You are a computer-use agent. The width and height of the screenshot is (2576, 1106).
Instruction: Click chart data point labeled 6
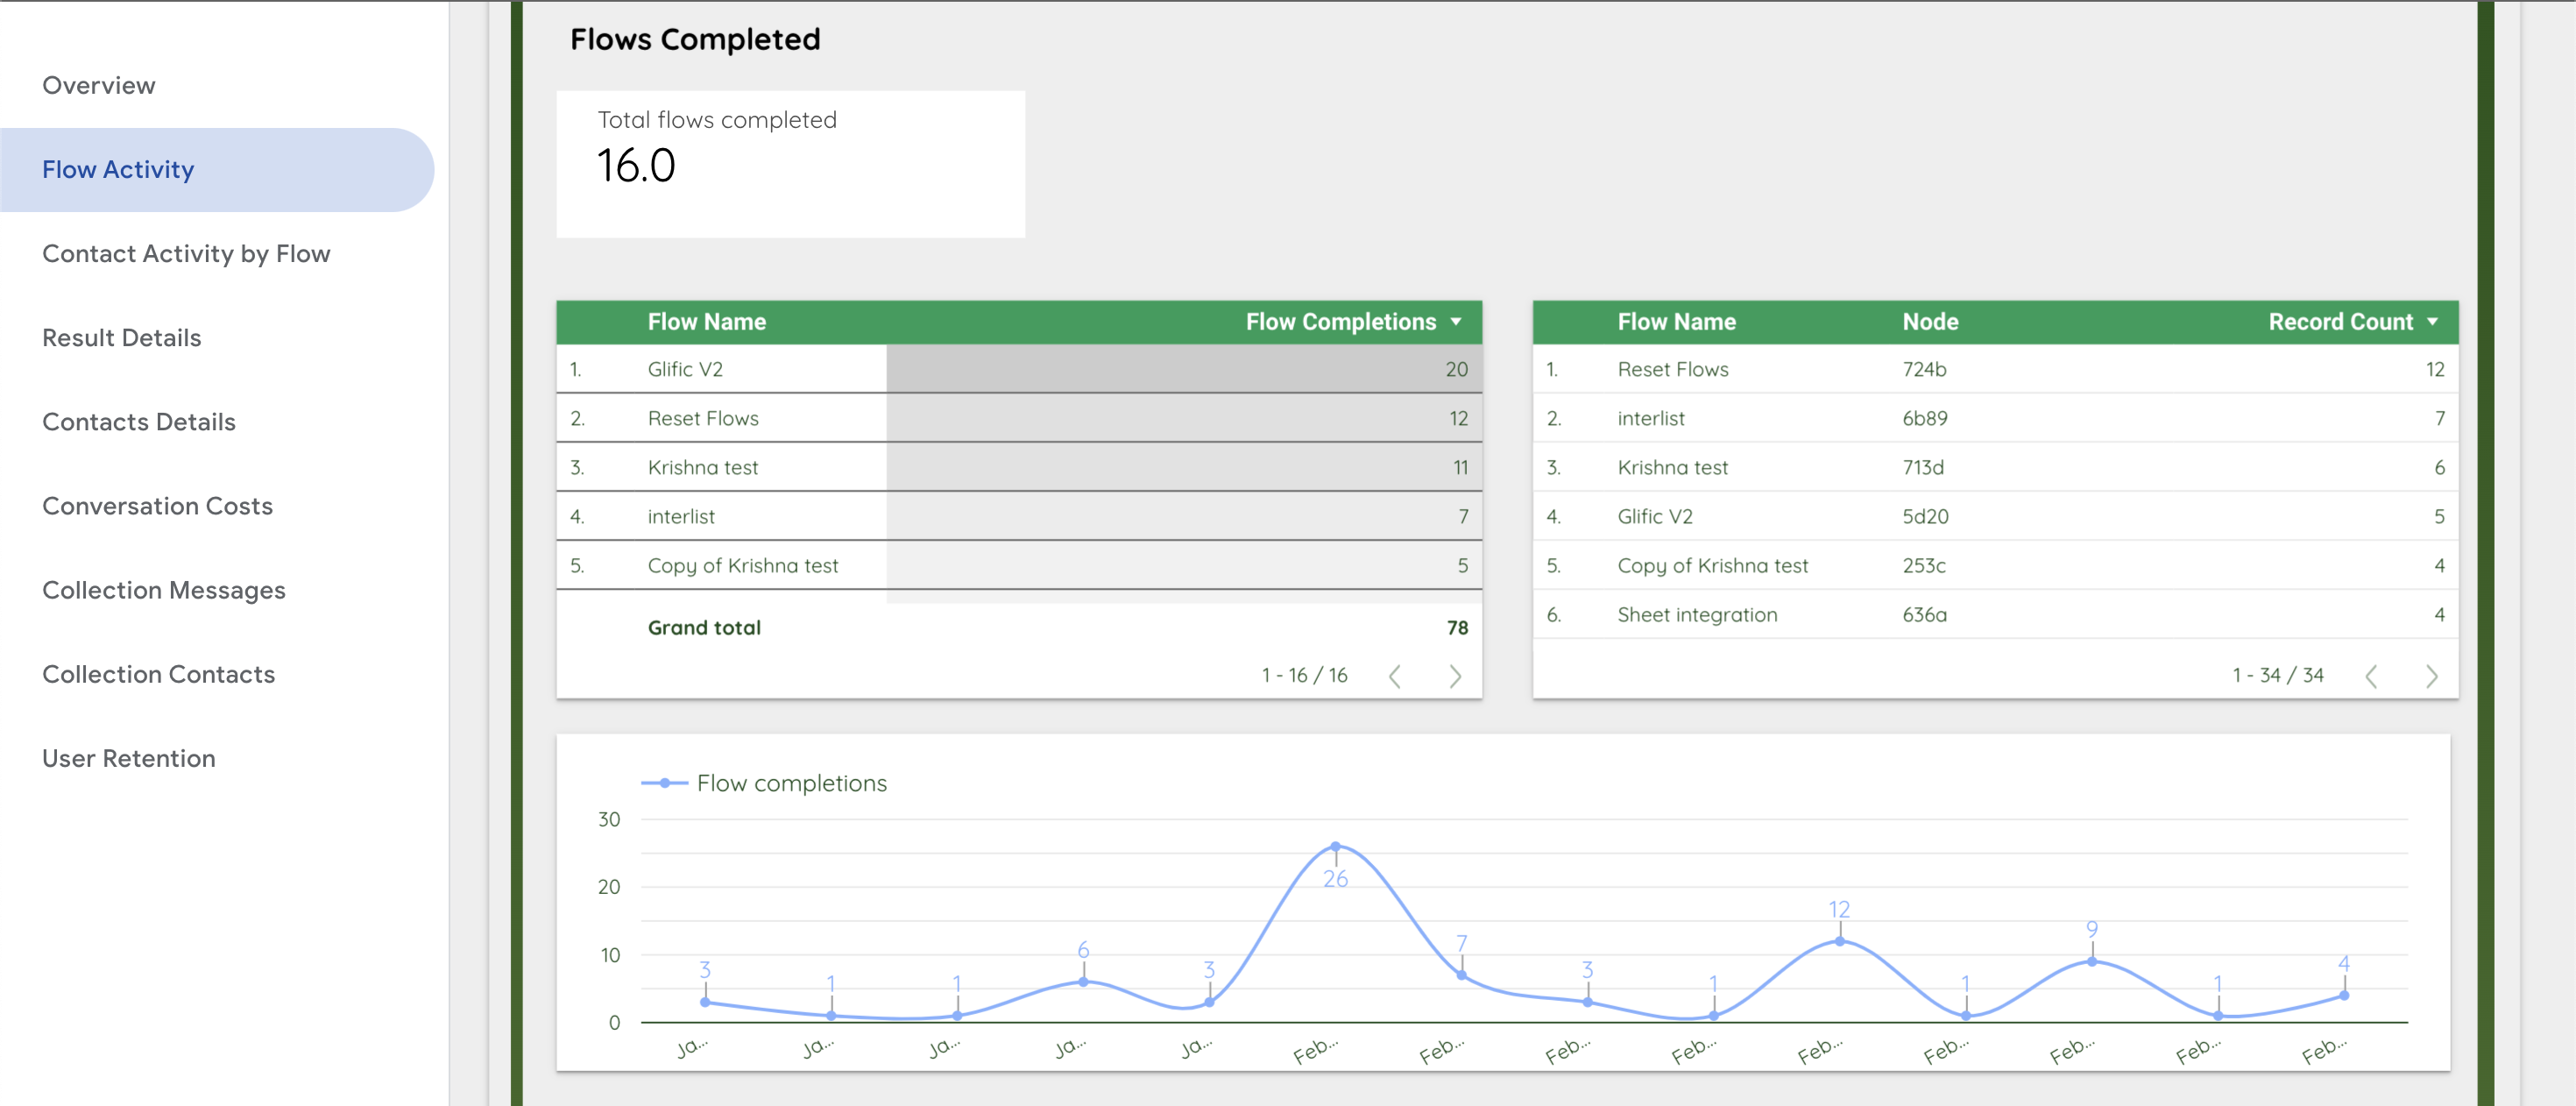tap(1083, 982)
